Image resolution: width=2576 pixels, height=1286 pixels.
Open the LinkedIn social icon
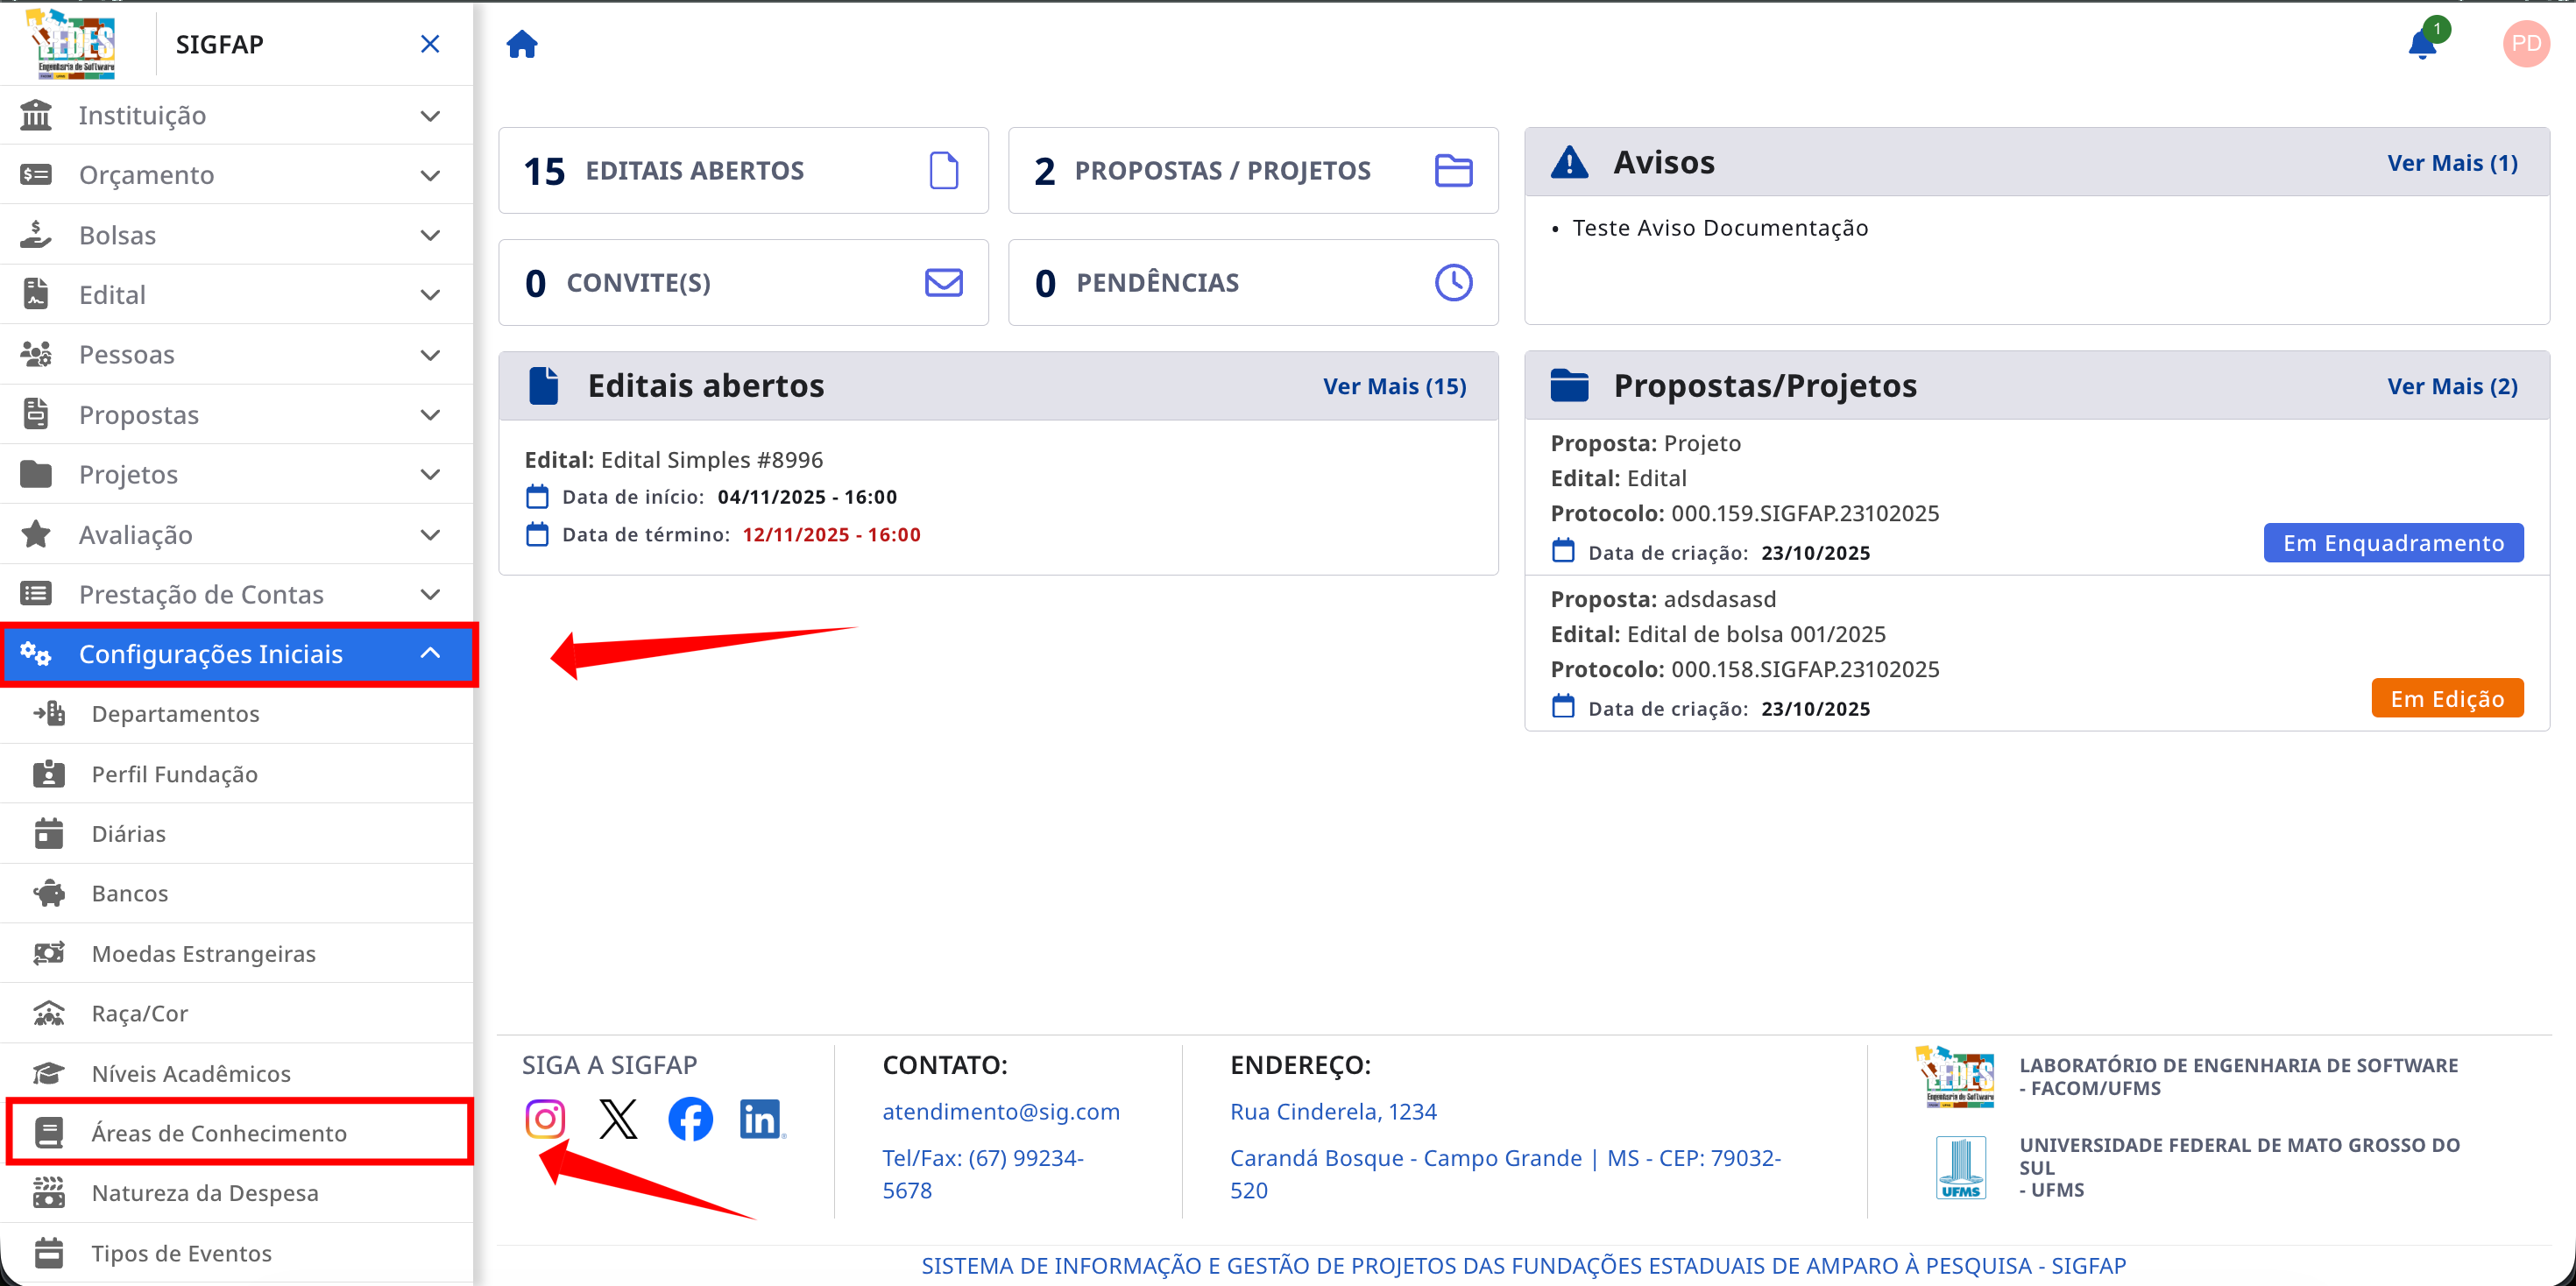click(x=761, y=1119)
